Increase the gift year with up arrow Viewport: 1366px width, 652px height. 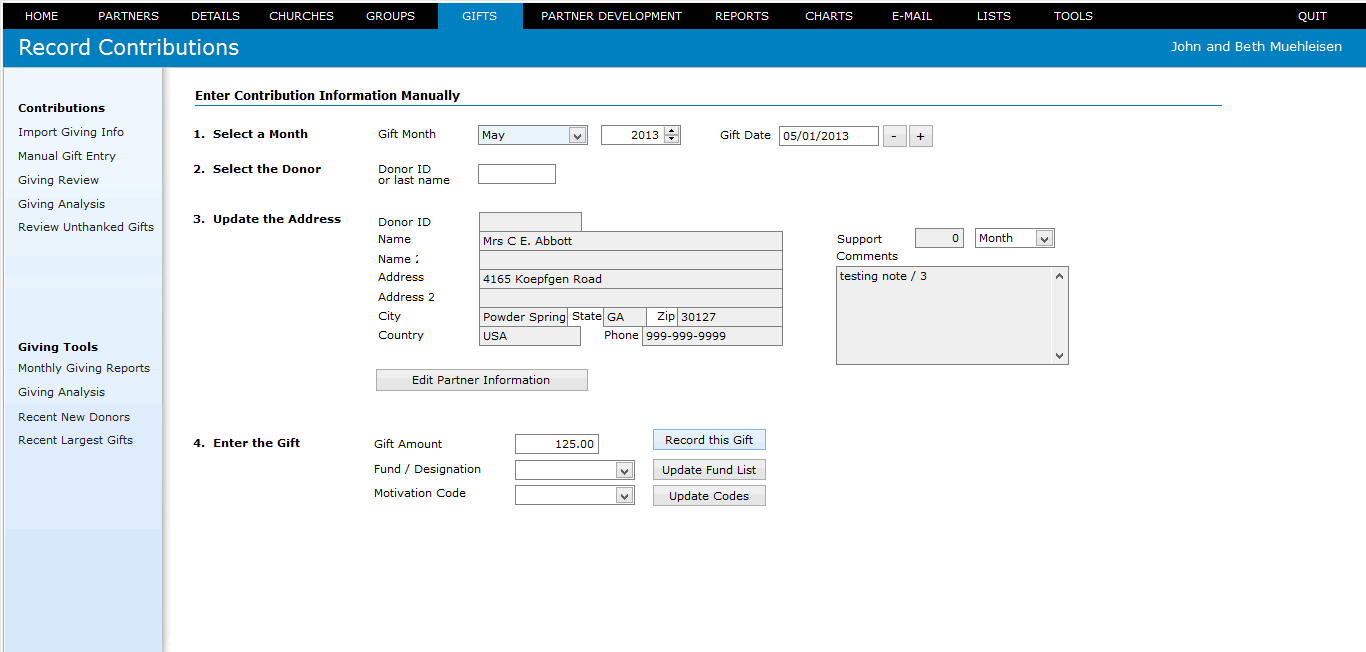click(x=672, y=131)
